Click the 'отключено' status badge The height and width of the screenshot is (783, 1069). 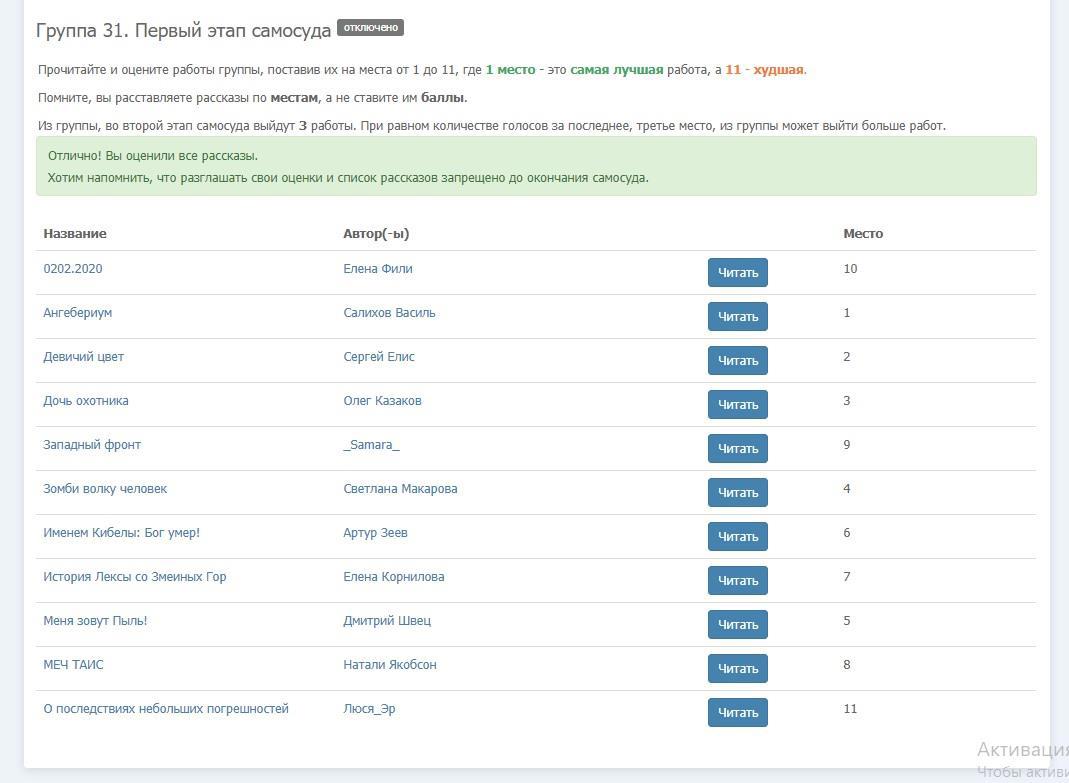click(x=370, y=28)
